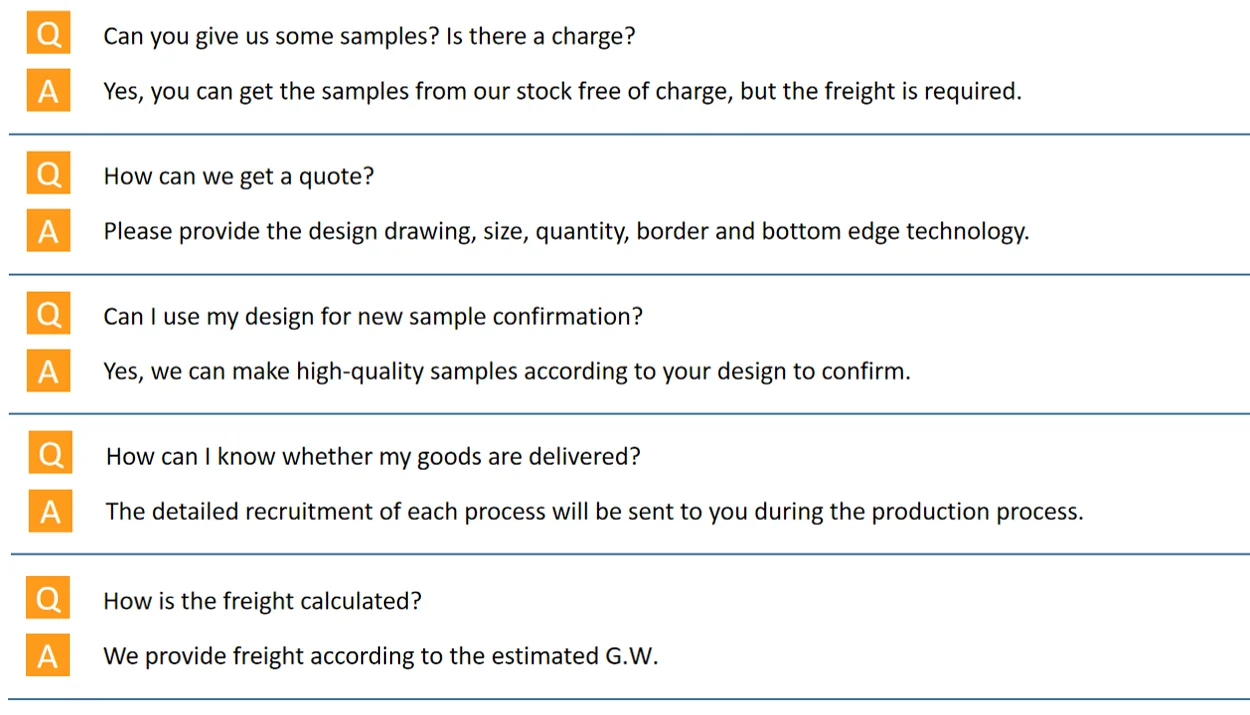This screenshot has height=715, width=1250.
Task: Click 'How can I know whether my goods are delivered?'
Action: pyautogui.click(x=373, y=457)
